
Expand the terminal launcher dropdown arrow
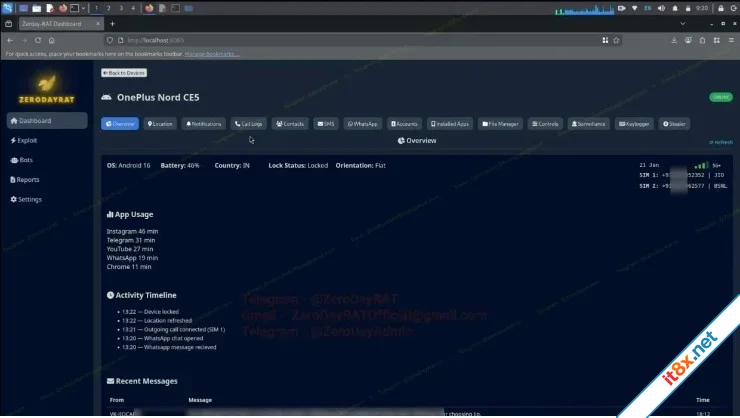[x=84, y=8]
